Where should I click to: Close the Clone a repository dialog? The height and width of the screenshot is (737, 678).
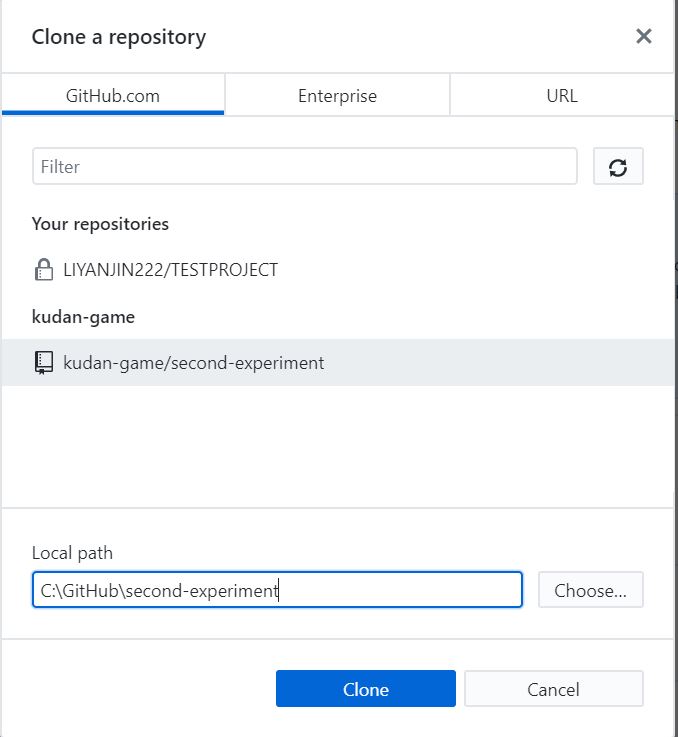[643, 36]
